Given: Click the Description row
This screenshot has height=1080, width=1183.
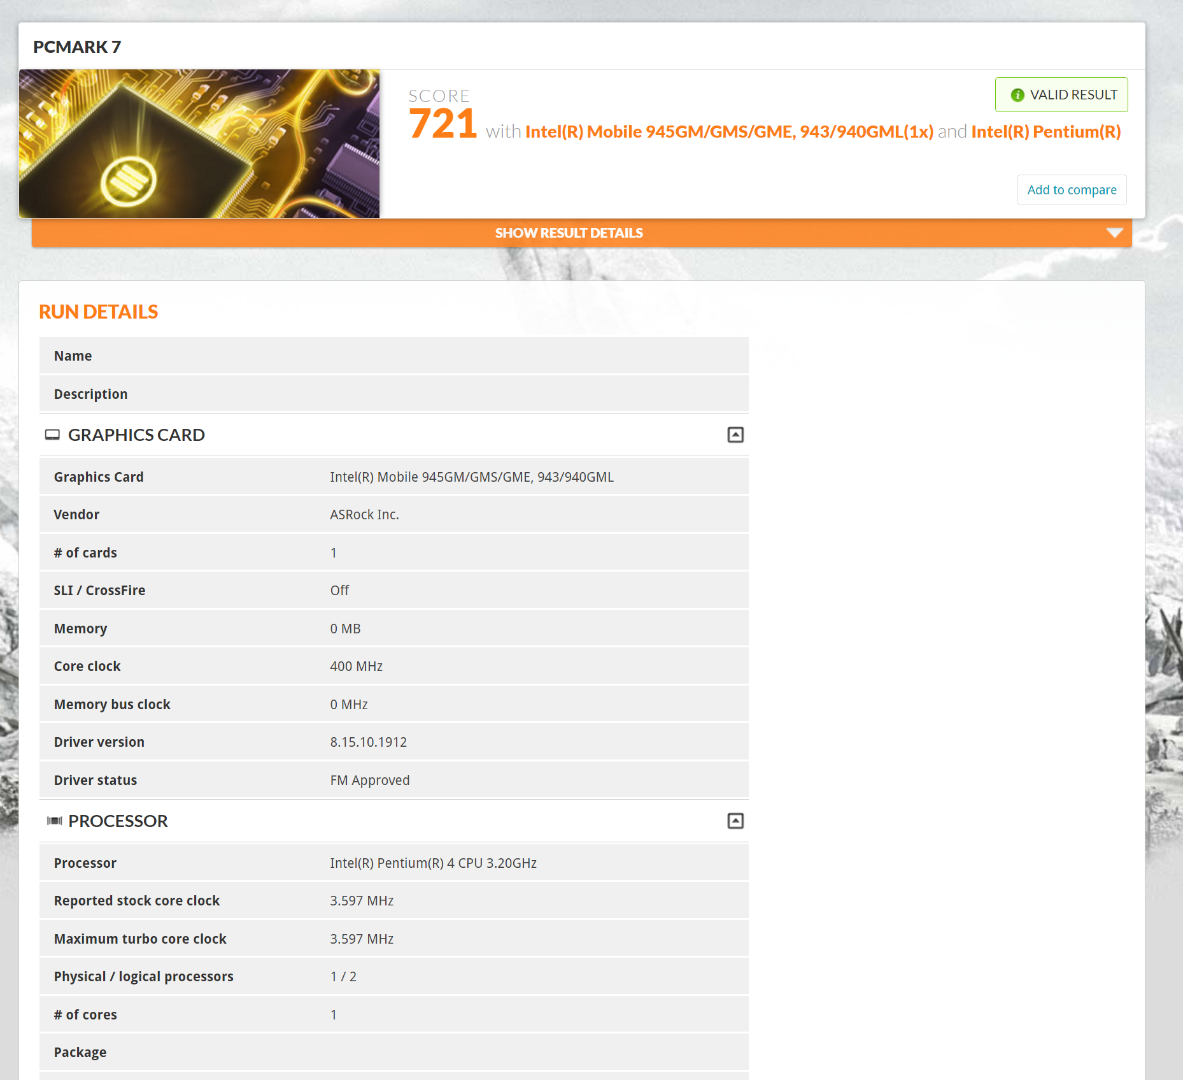Looking at the screenshot, I should tap(394, 394).
